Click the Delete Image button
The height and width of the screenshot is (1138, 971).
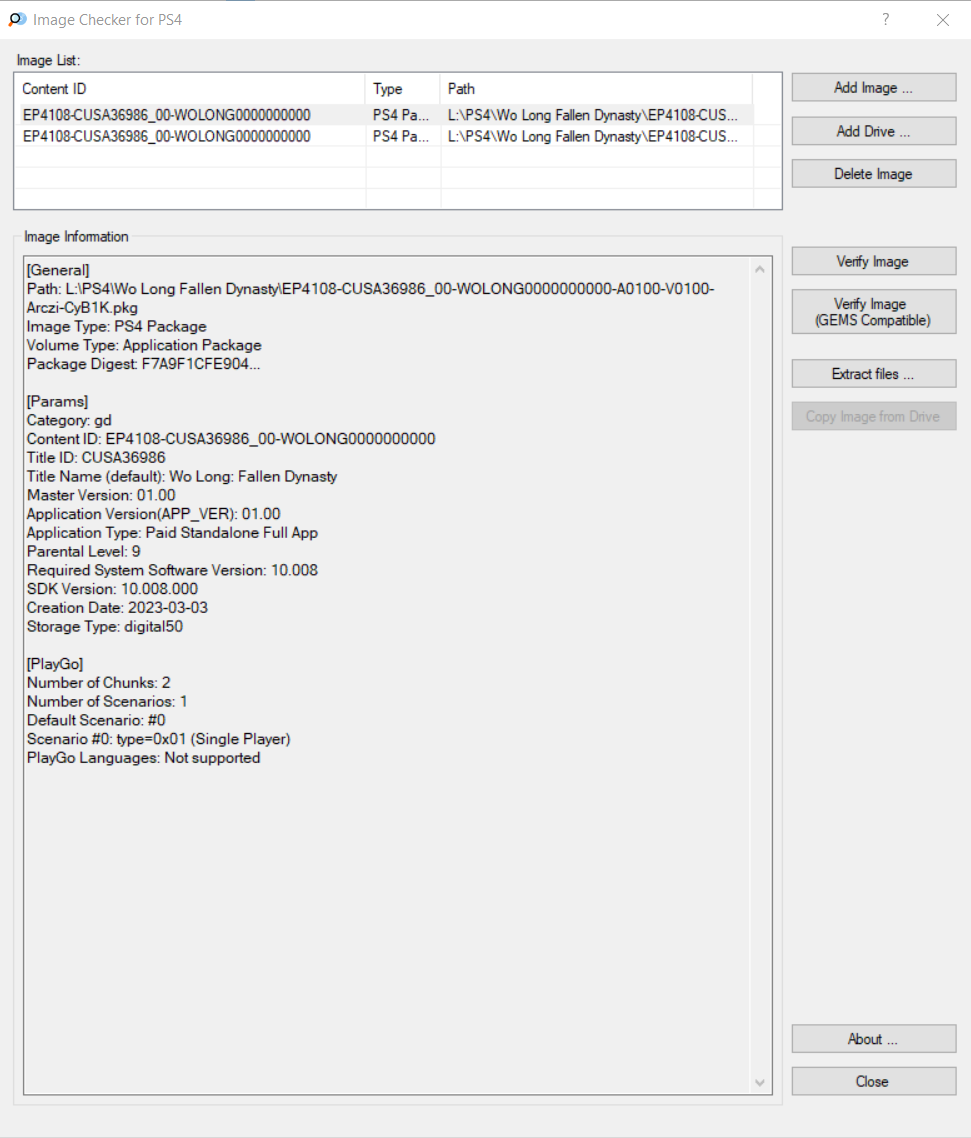point(873,174)
